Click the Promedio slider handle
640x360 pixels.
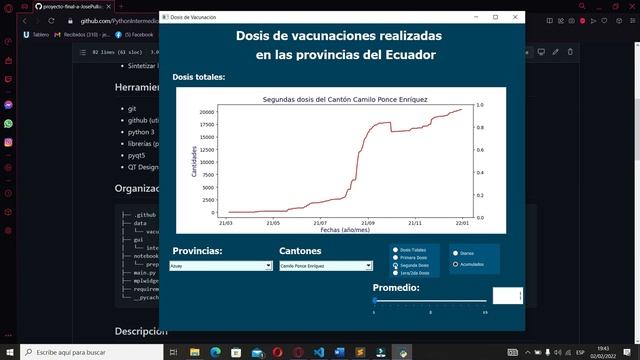tap(375, 301)
